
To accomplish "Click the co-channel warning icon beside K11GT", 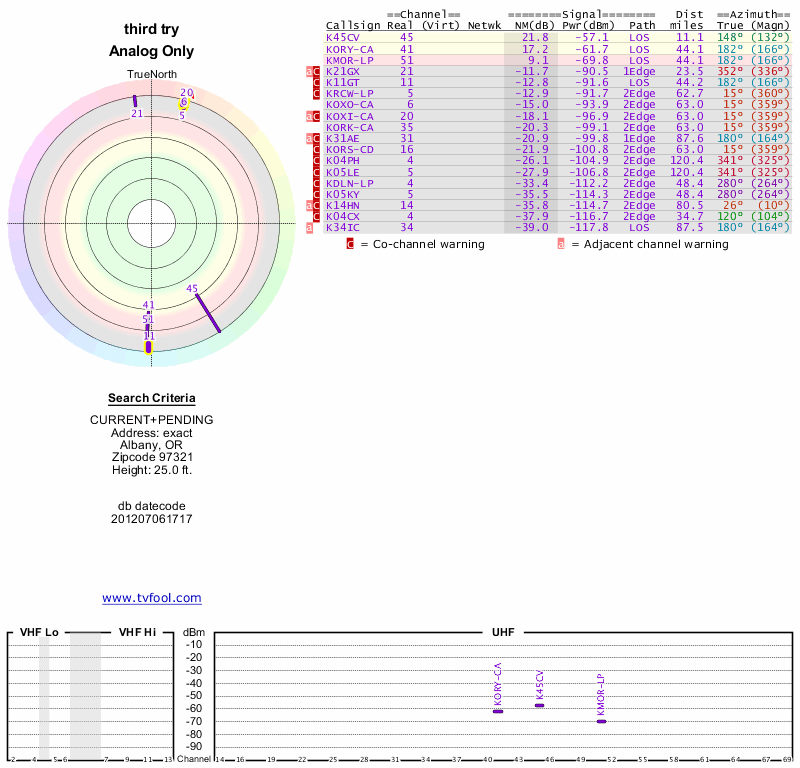I will pos(317,83).
